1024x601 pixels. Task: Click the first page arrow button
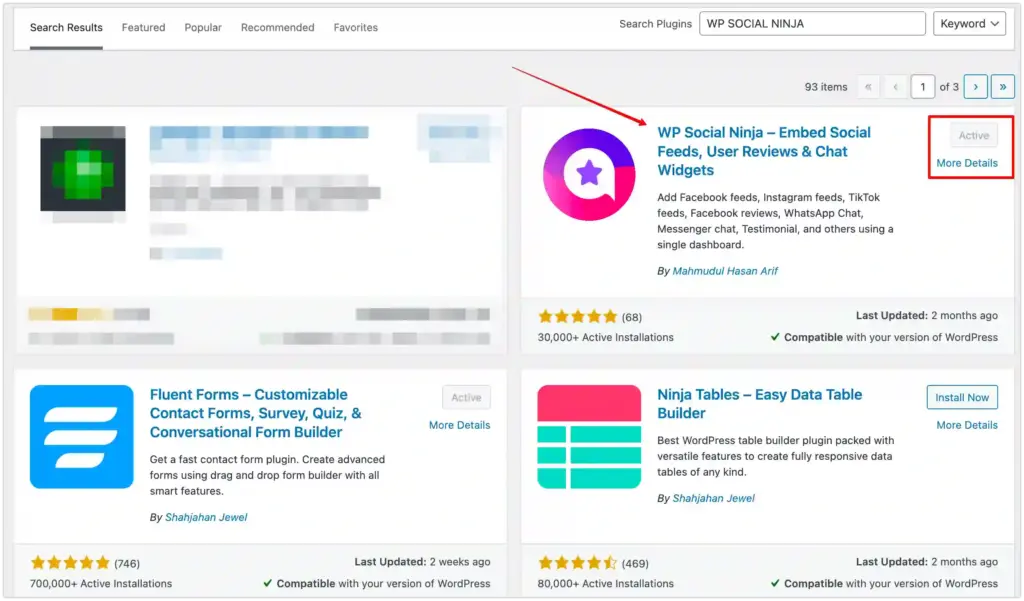[868, 87]
